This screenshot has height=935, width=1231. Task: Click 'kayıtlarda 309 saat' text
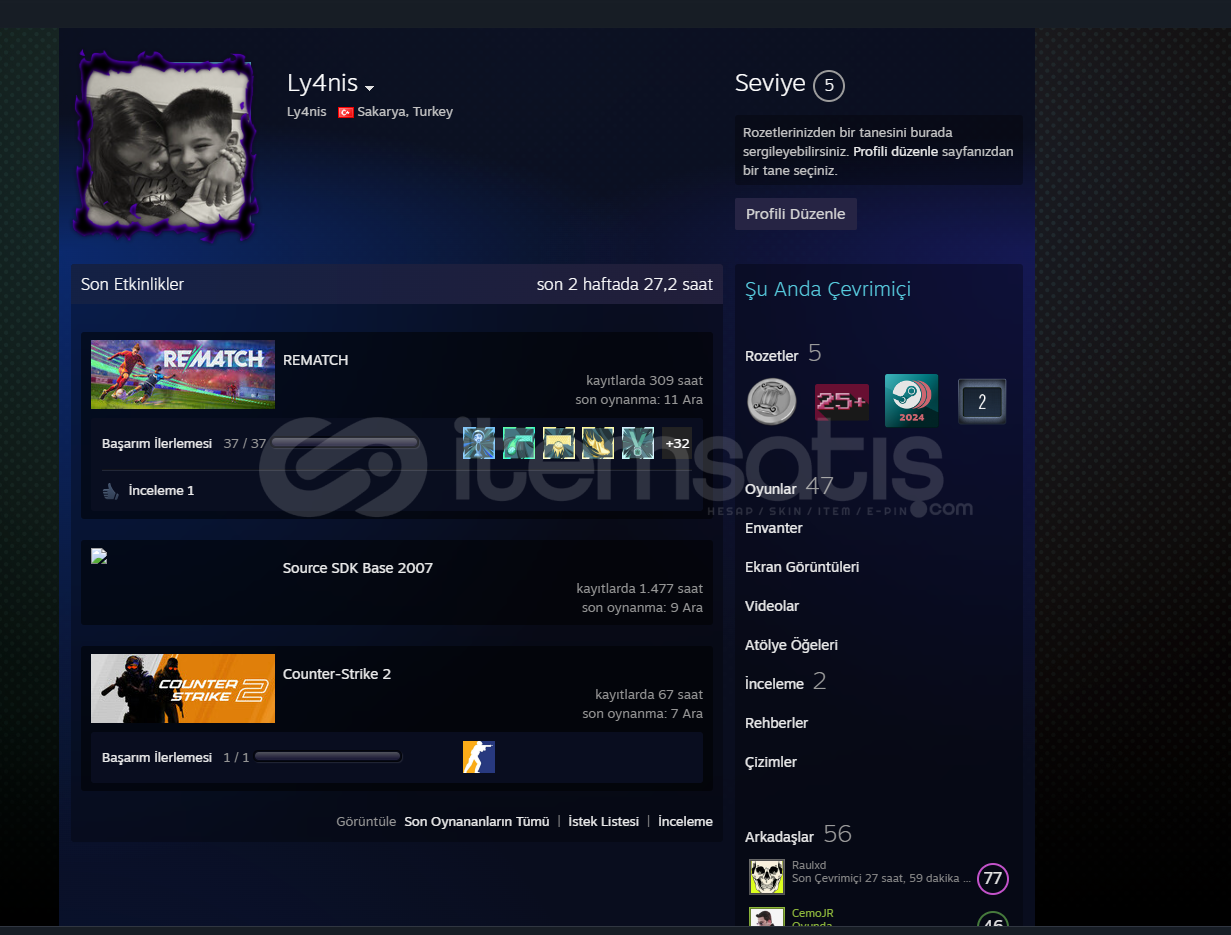[x=645, y=380]
